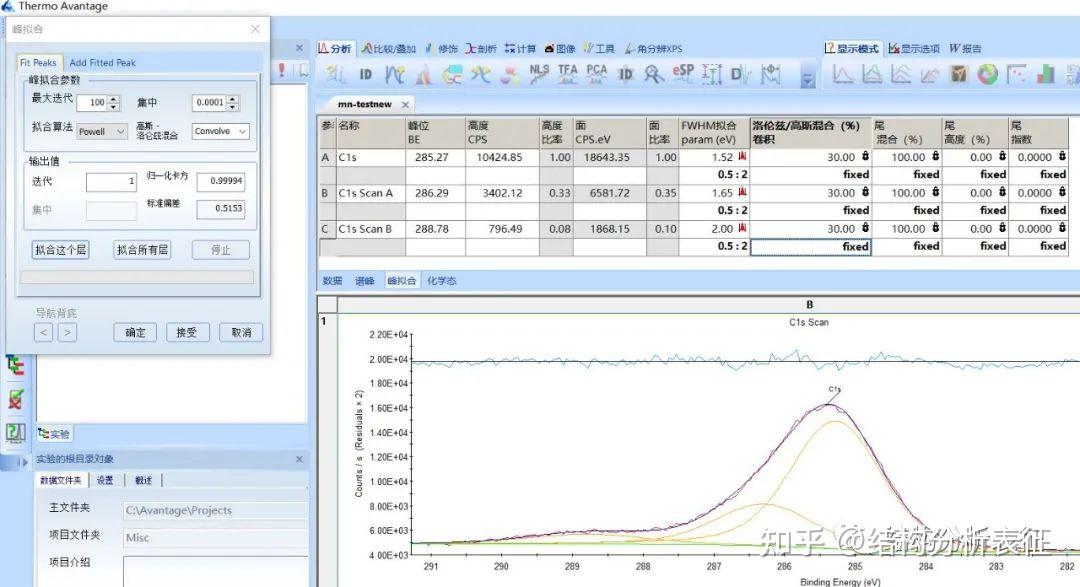Image resolution: width=1080 pixels, height=587 pixels.
Task: Increase max iterations with the up arrow
Action: (x=114, y=99)
